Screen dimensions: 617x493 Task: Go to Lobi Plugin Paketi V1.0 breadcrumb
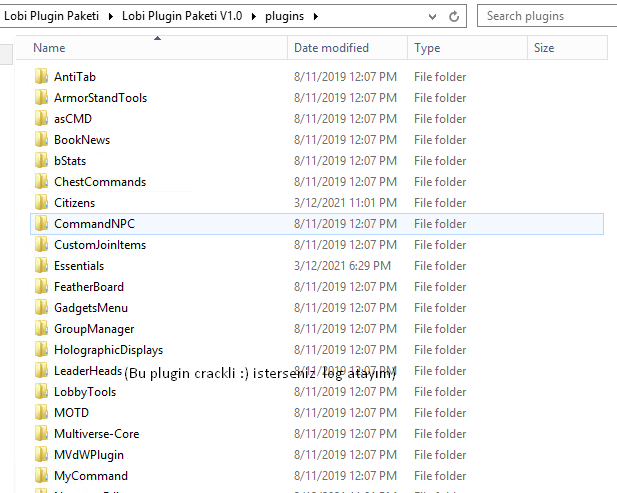tap(182, 16)
